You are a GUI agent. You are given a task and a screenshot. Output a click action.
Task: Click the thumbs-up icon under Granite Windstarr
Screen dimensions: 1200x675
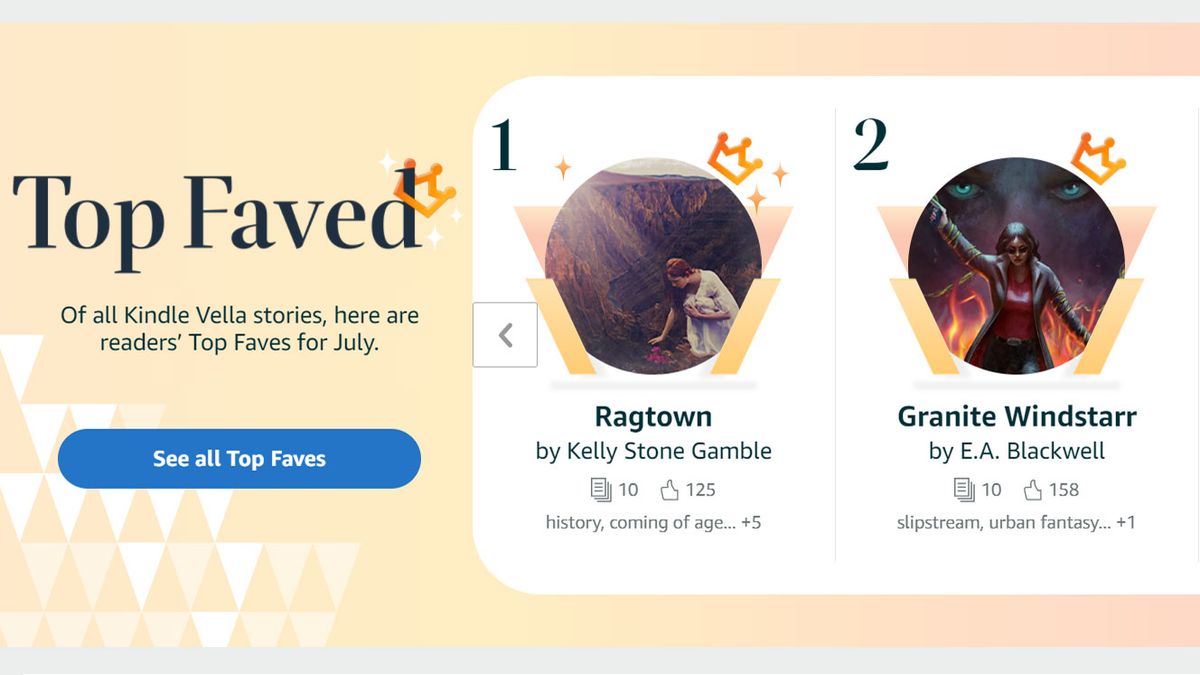click(x=1033, y=490)
